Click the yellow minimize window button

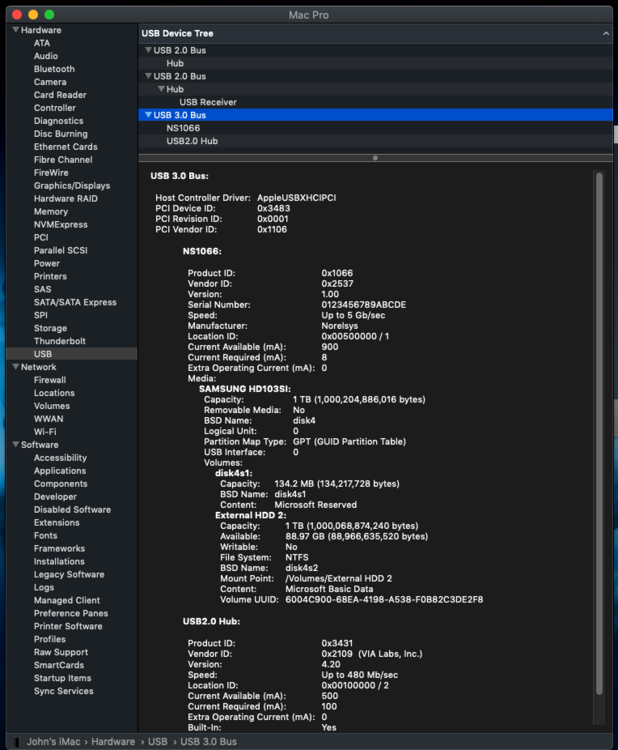coord(33,15)
